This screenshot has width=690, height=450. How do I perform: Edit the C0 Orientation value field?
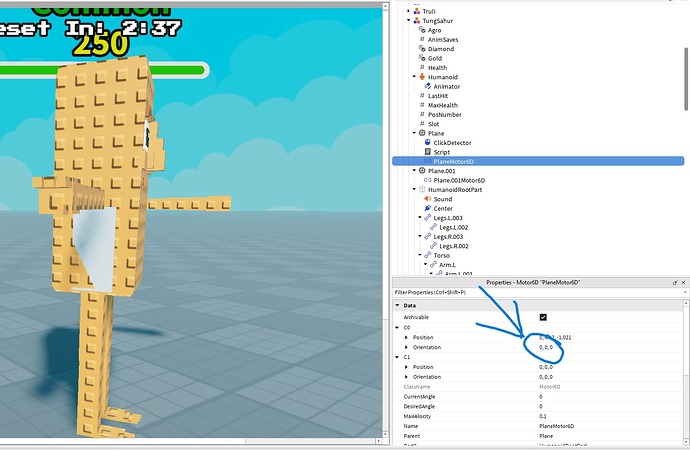pyautogui.click(x=610, y=347)
